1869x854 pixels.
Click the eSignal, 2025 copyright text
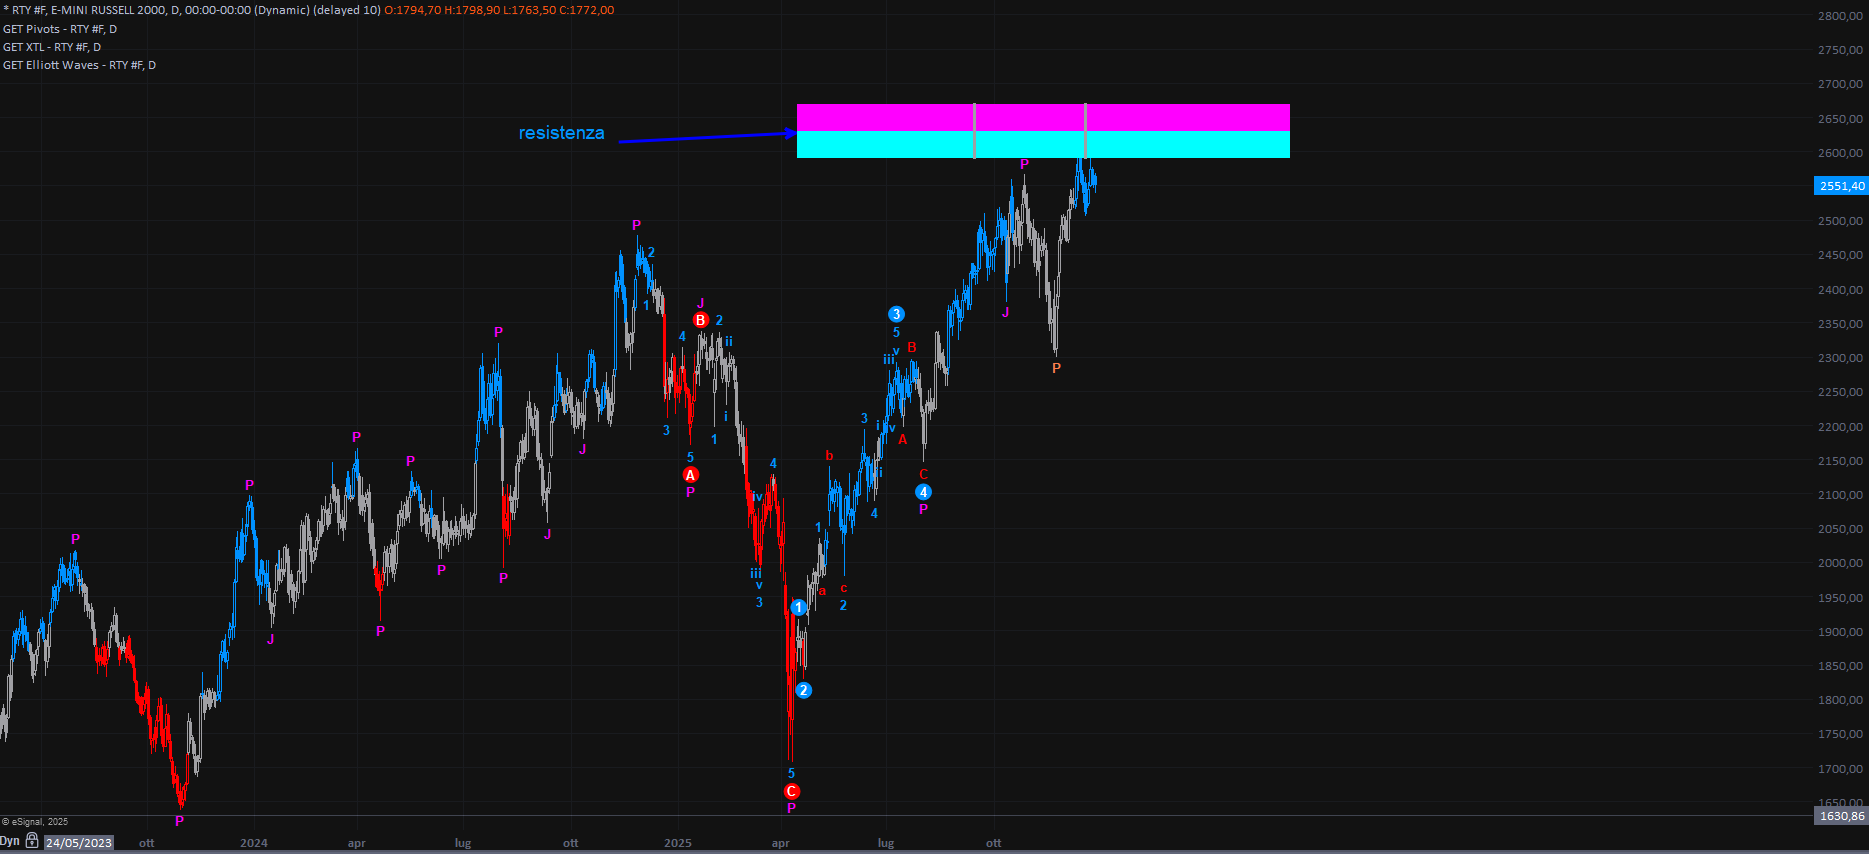pos(35,822)
